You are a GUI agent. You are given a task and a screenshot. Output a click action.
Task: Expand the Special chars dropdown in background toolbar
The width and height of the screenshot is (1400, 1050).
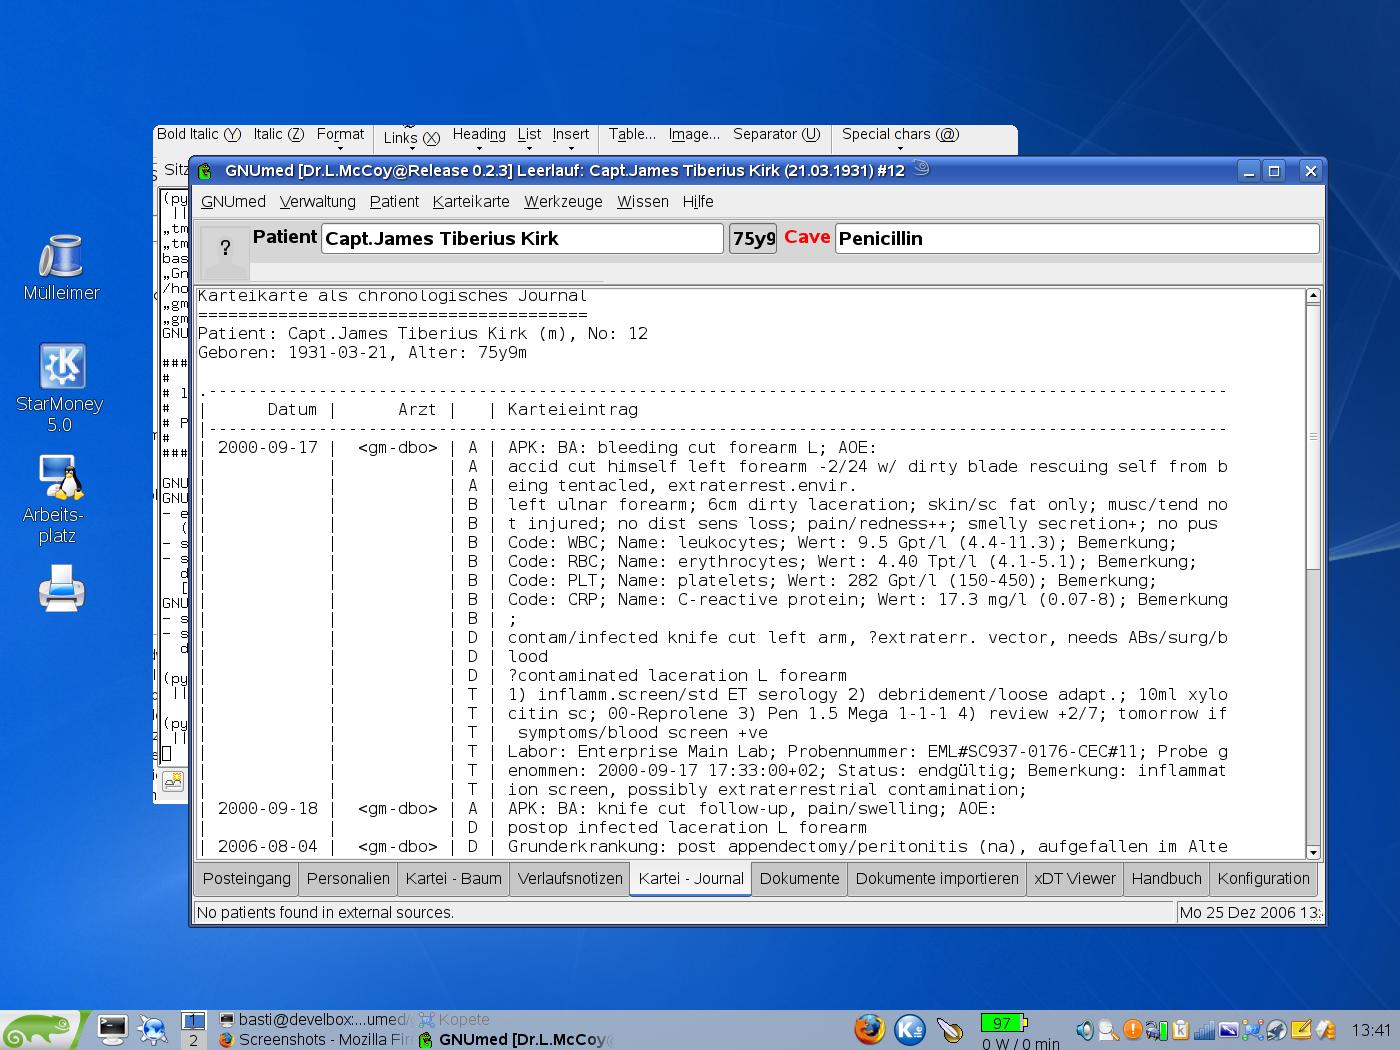900,139
